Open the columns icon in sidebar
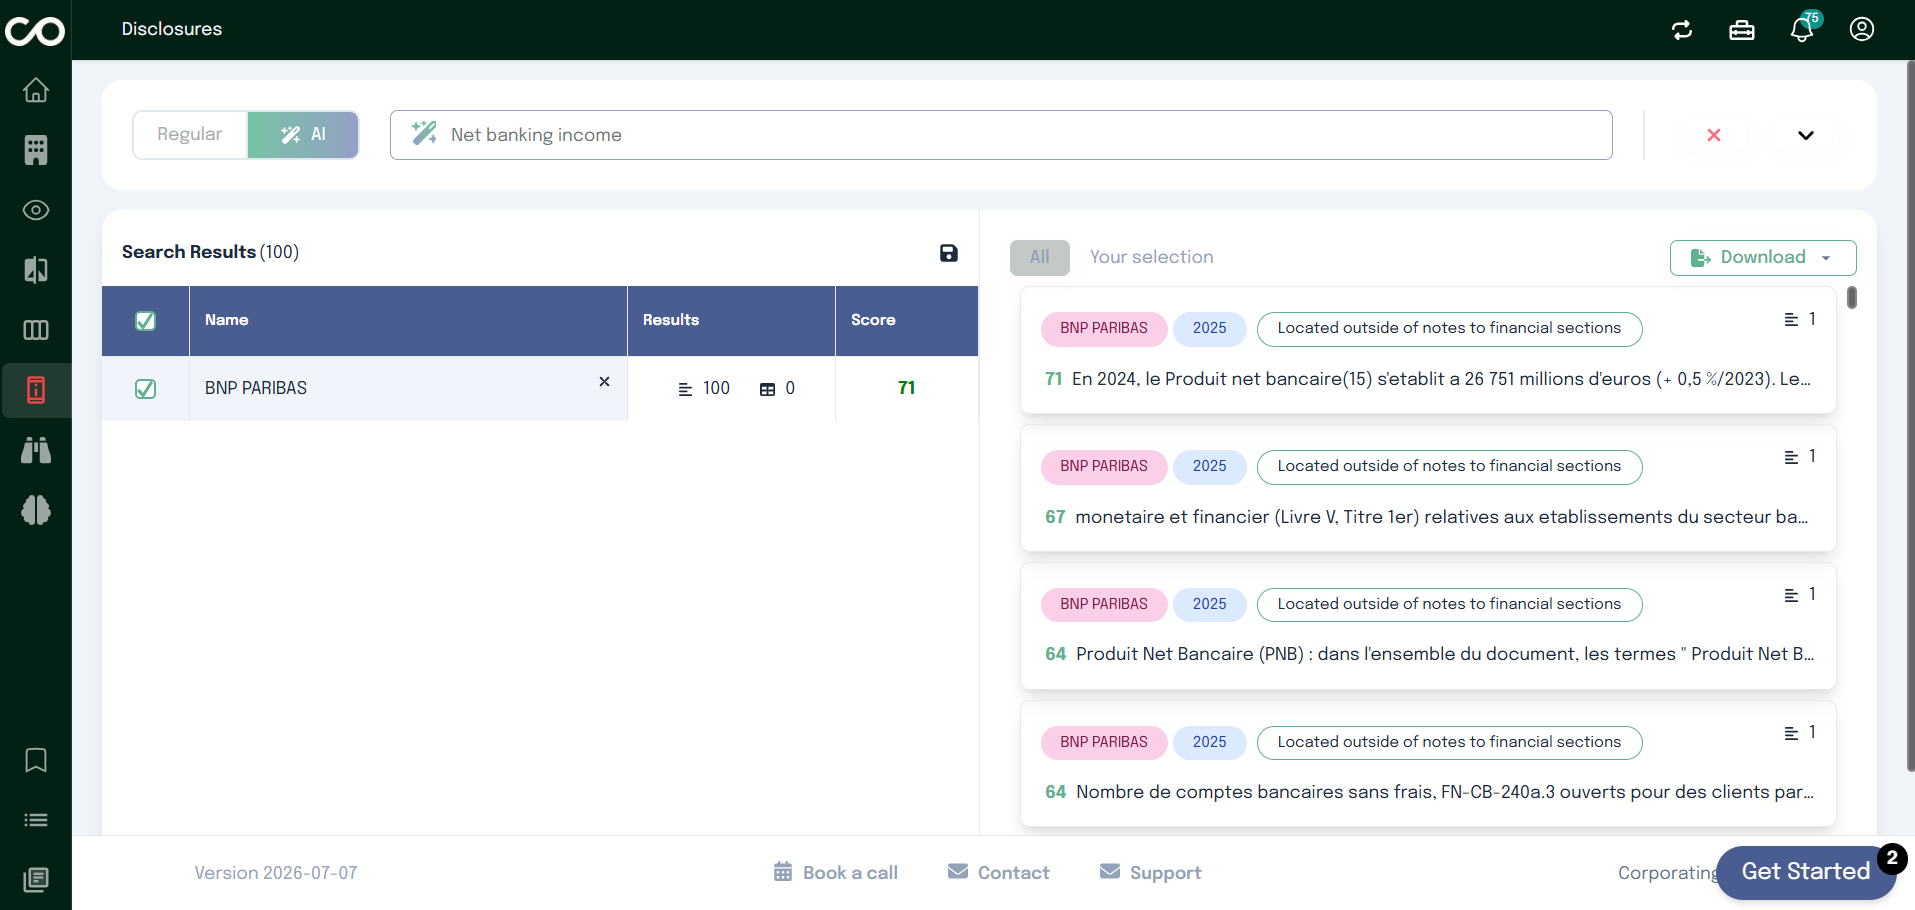 (36, 330)
